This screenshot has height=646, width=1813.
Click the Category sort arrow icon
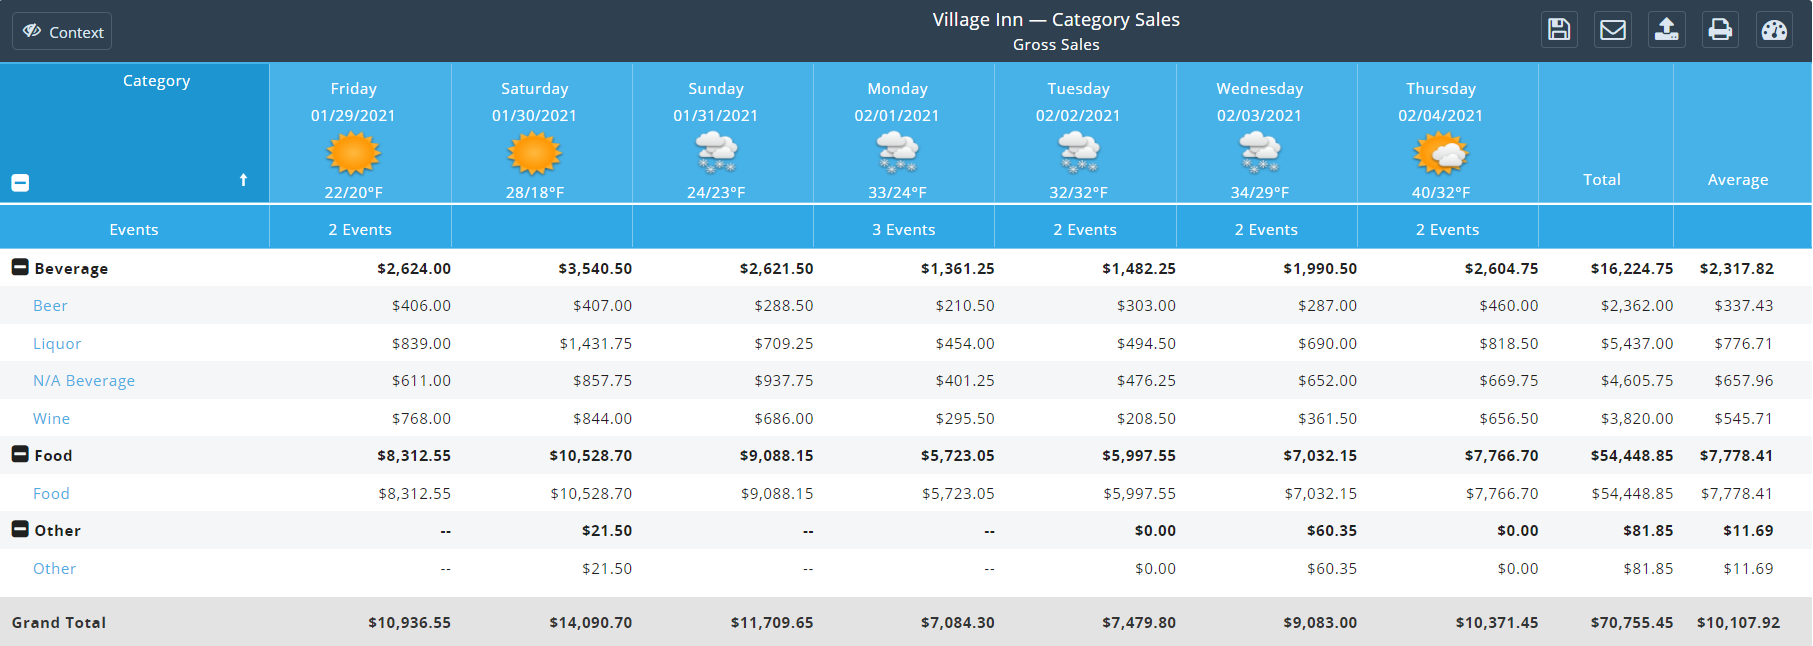point(243,180)
